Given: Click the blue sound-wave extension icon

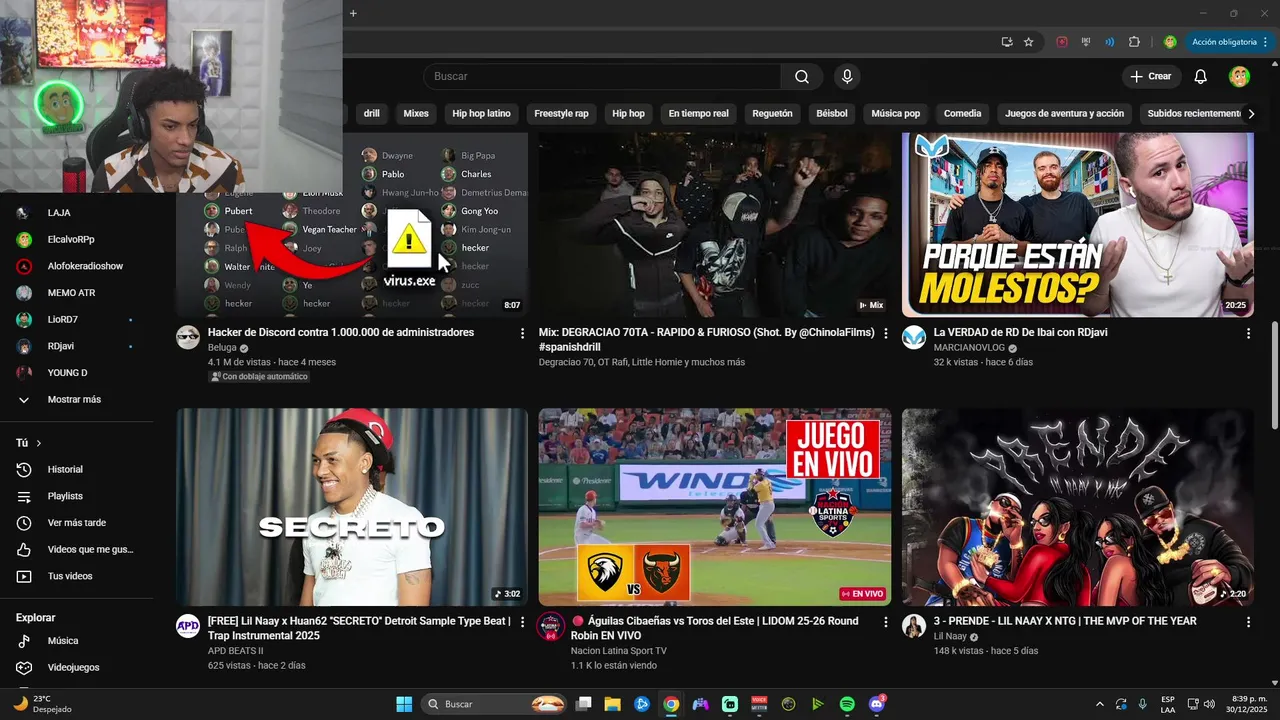Looking at the screenshot, I should coord(1110,42).
